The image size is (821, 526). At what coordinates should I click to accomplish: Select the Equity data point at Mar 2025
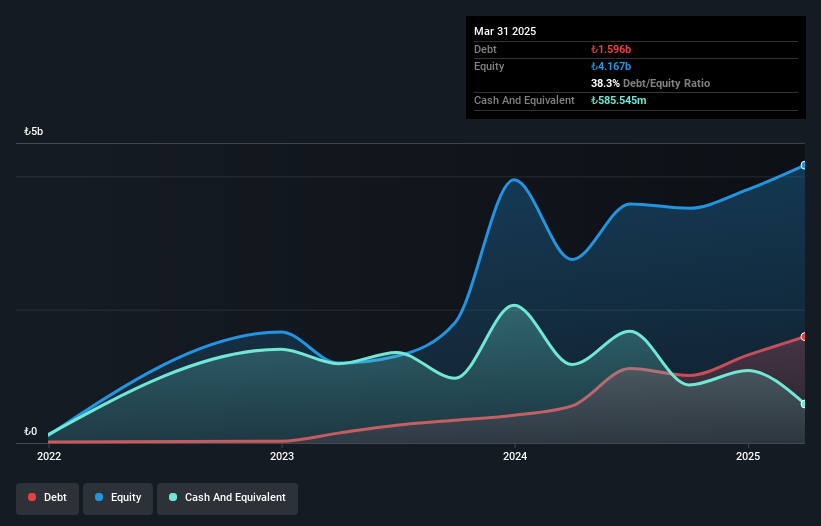point(804,165)
